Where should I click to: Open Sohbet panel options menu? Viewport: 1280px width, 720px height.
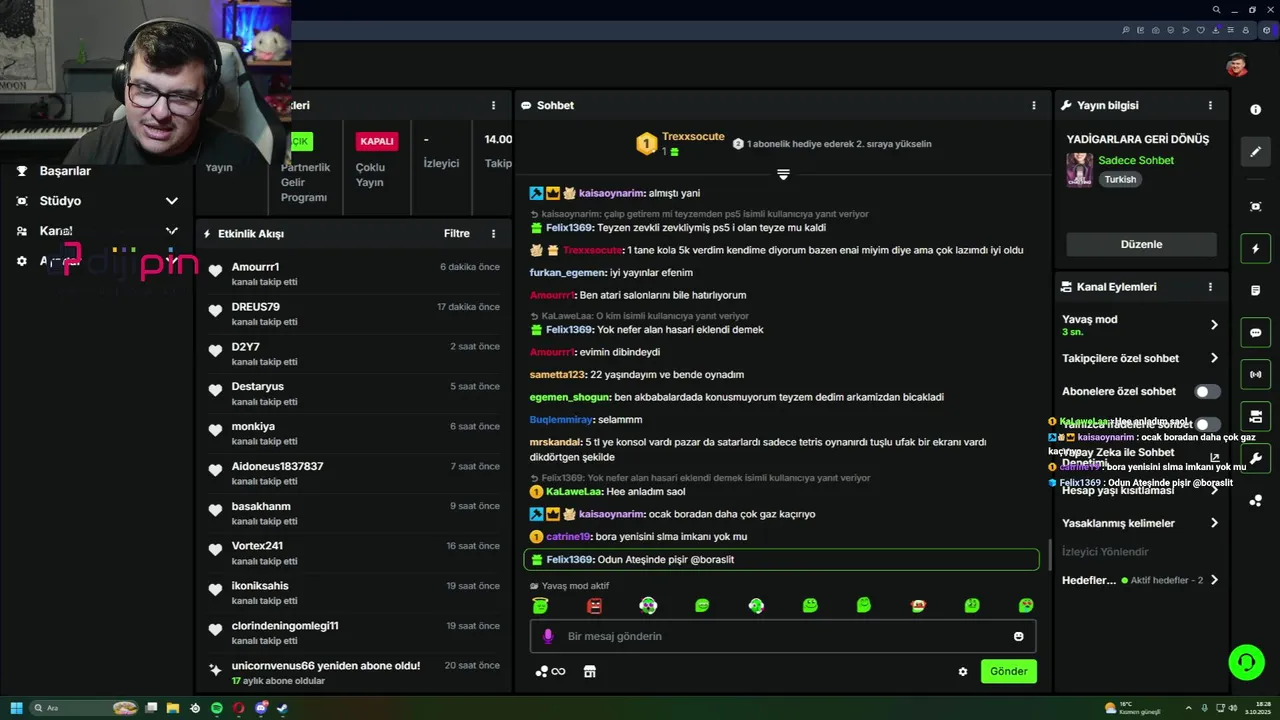pos(1034,105)
